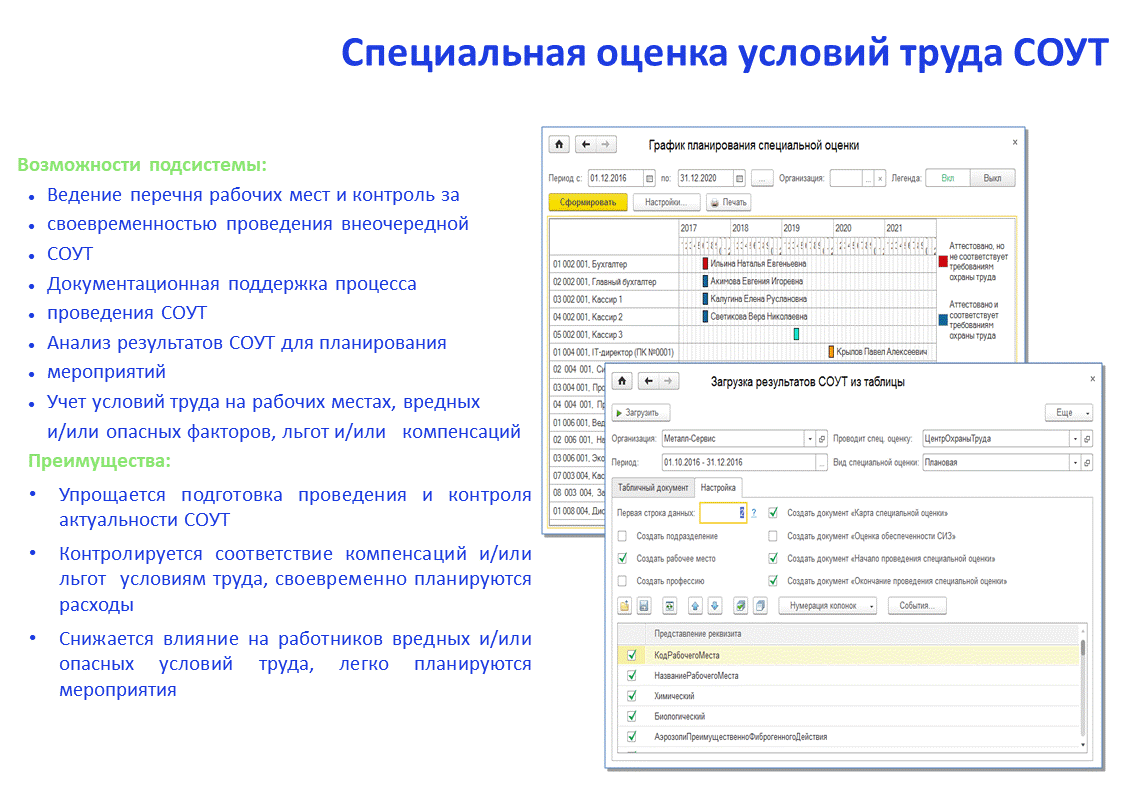Image resolution: width=1123 pixels, height=794 pixels.
Task: Go back in График планирования window
Action: (586, 144)
